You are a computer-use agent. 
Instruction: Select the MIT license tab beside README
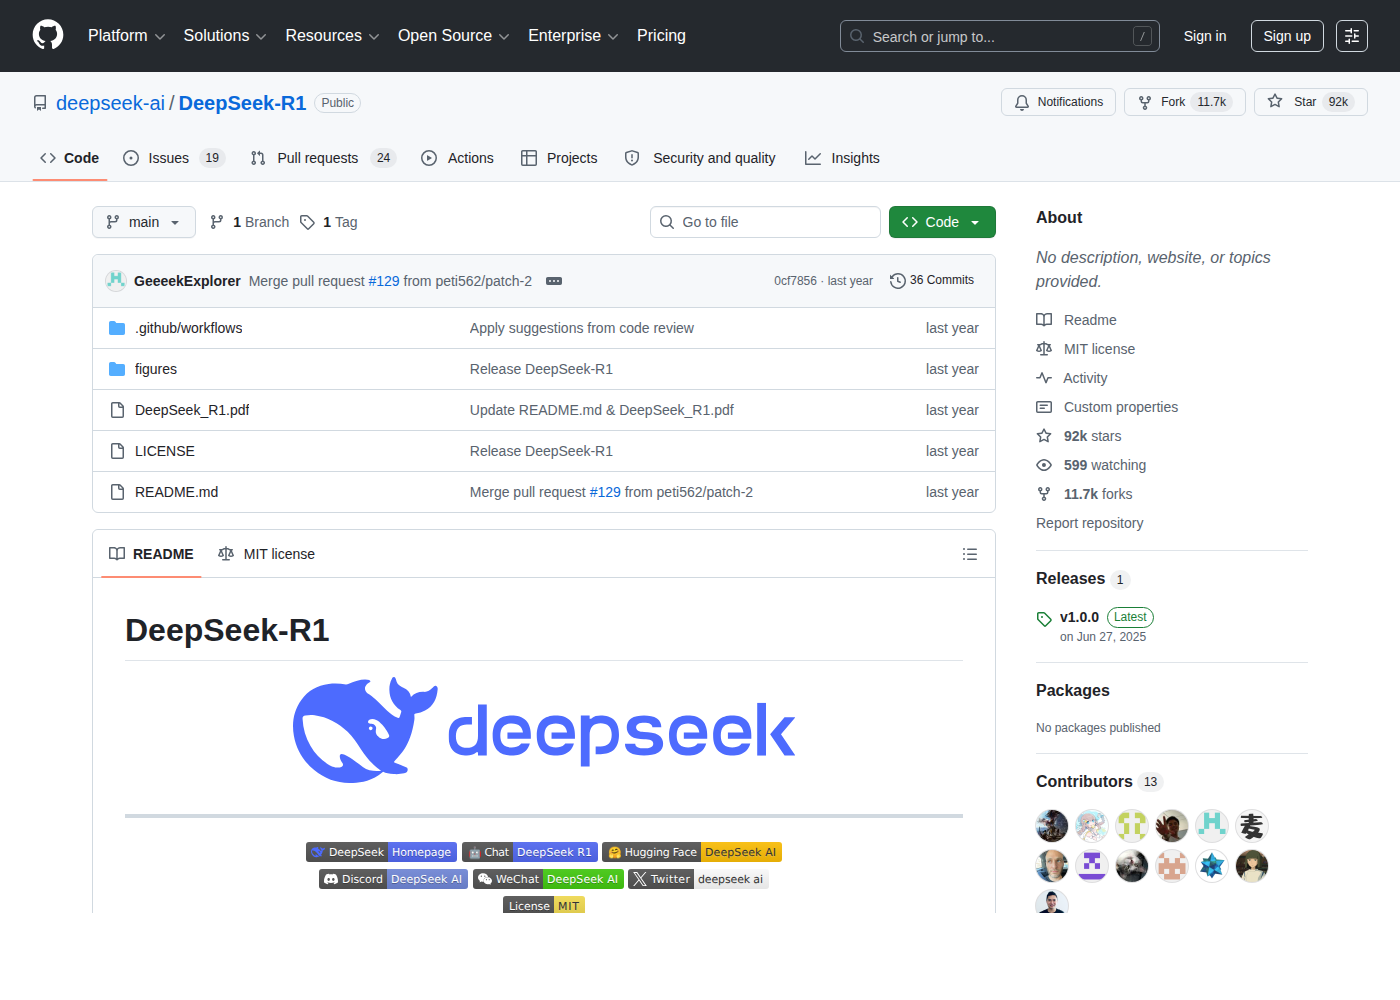tap(266, 554)
